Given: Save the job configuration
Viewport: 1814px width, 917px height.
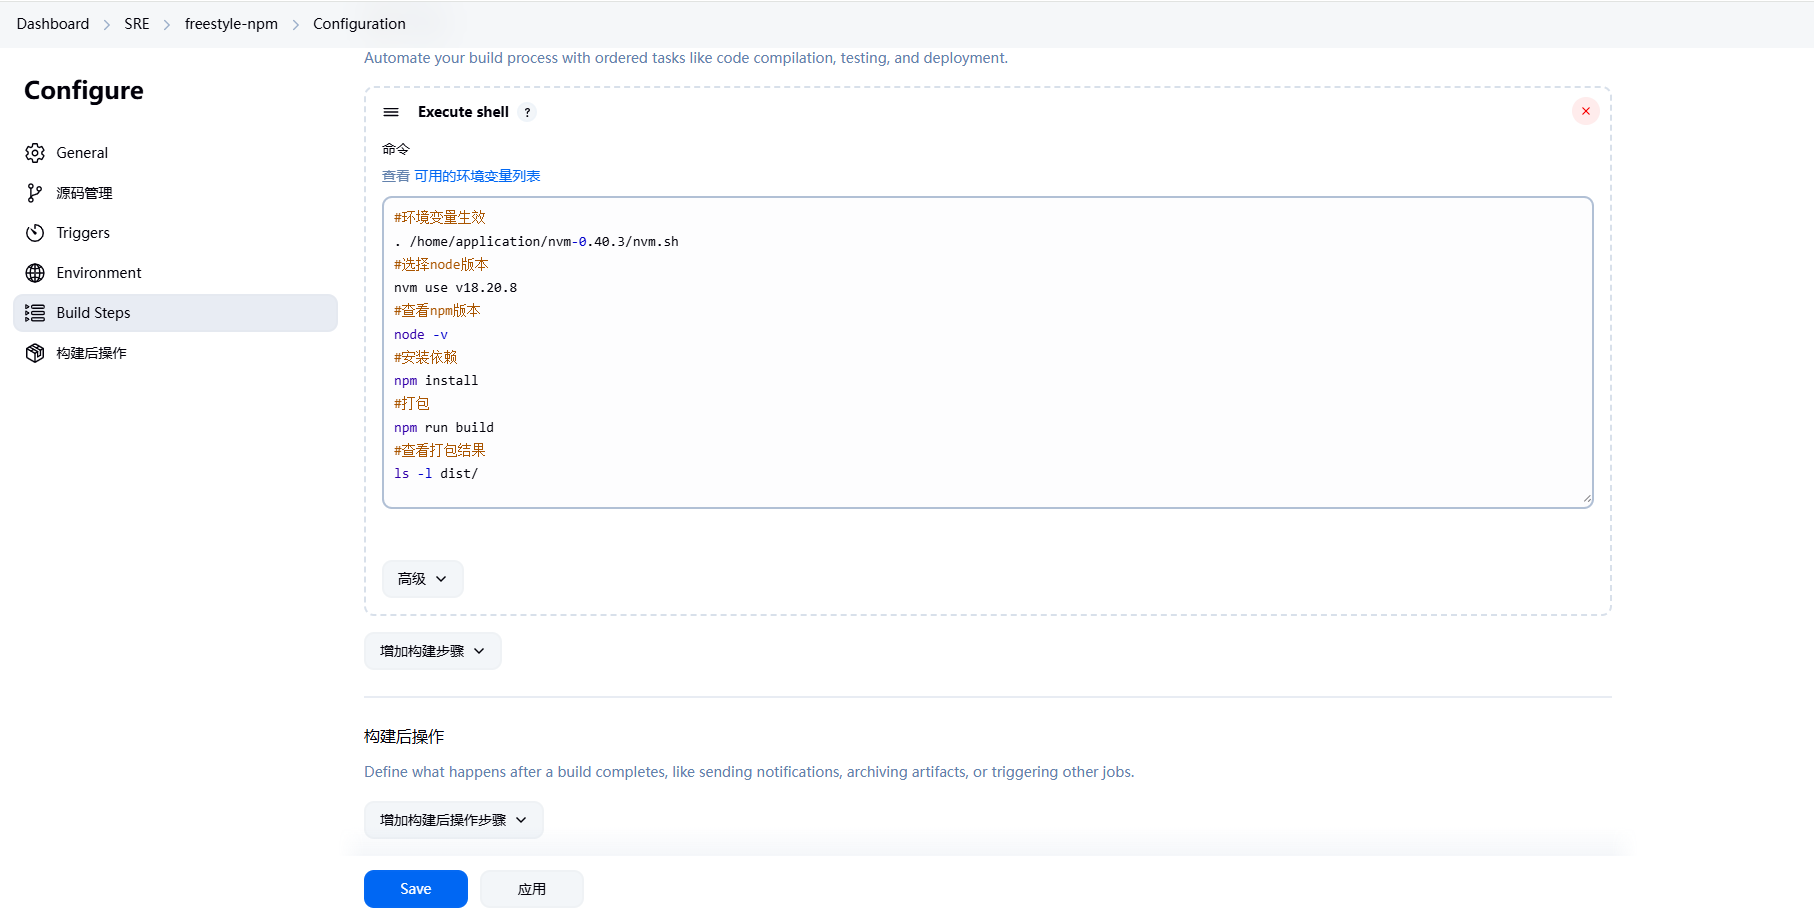Looking at the screenshot, I should coord(415,889).
